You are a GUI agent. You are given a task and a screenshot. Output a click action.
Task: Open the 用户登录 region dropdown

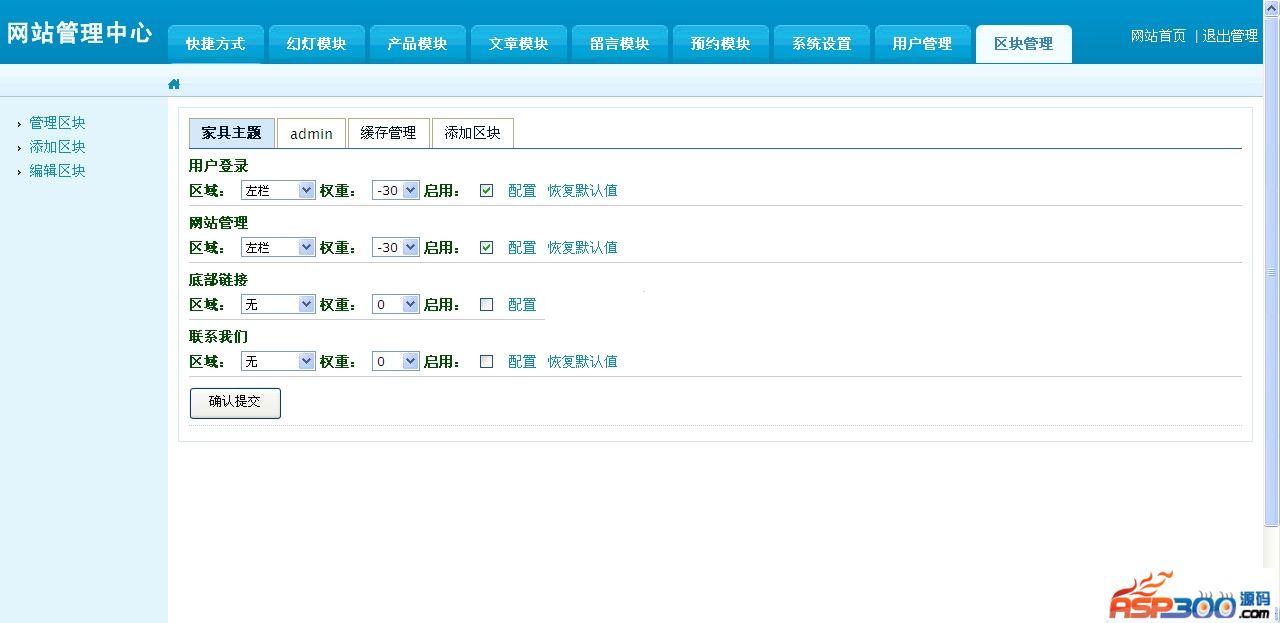tap(278, 190)
